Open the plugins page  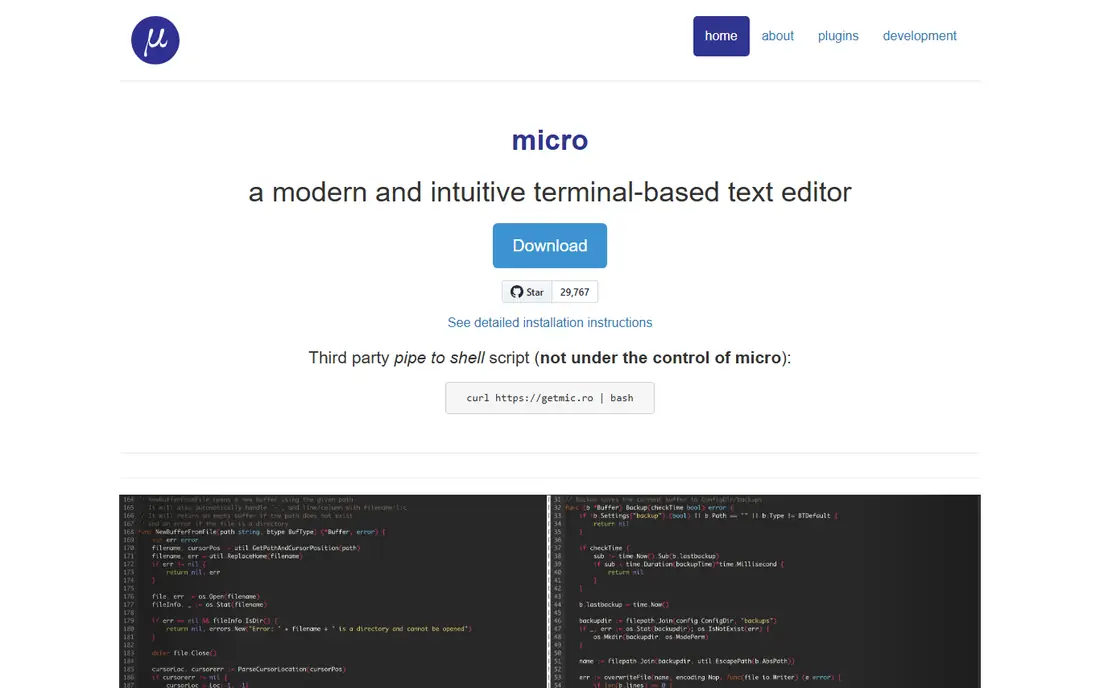point(838,36)
